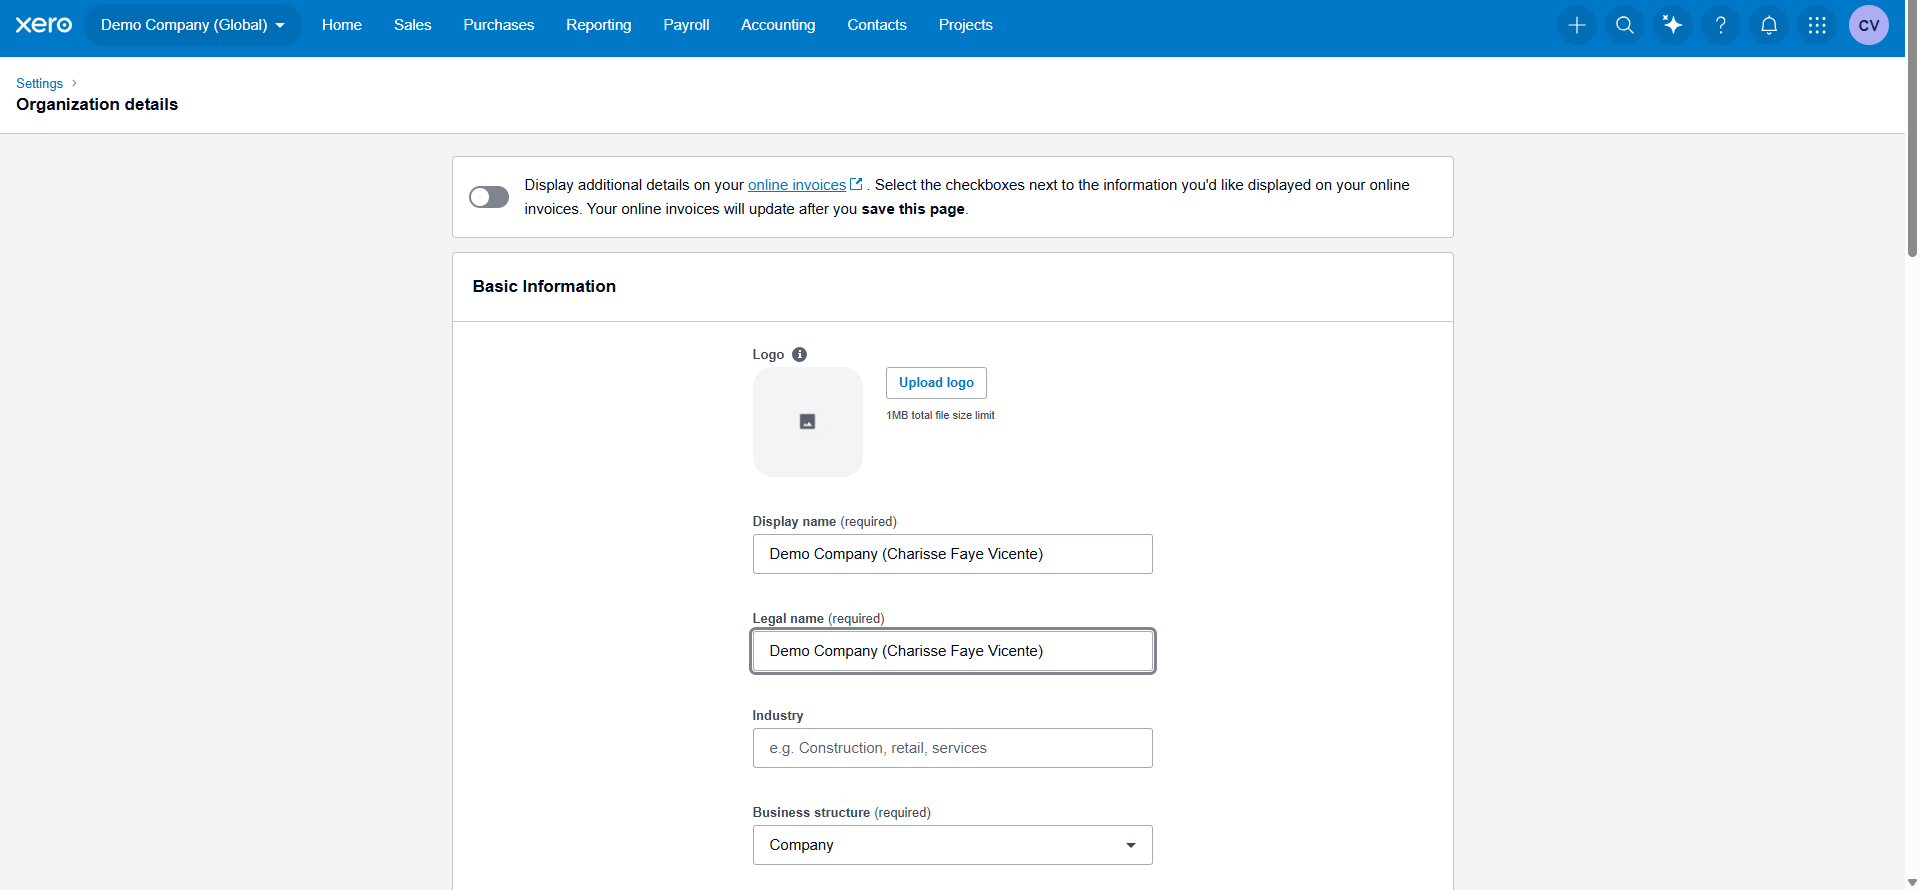1920x890 pixels.
Task: Click the Xero logo icon
Action: tap(44, 25)
